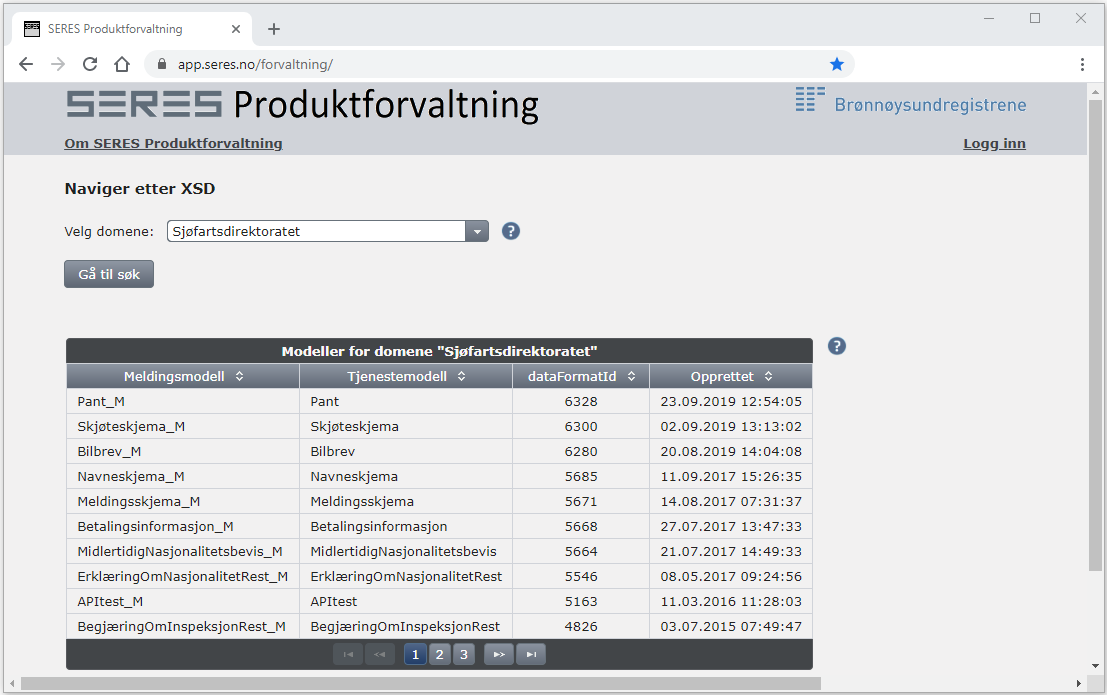Viewport: 1107px width, 695px height.
Task: Click the Brønnøysundregistrene logo
Action: 911,100
